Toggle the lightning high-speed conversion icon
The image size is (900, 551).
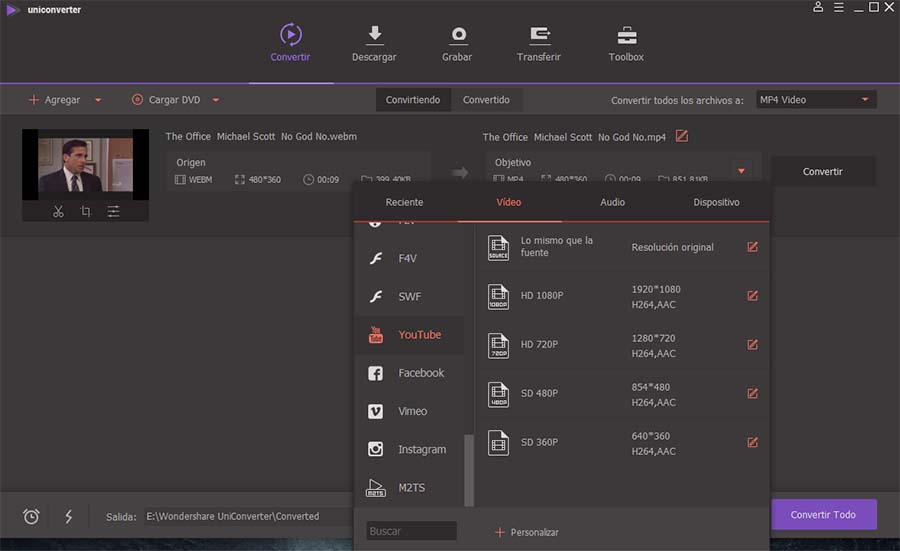[x=68, y=517]
